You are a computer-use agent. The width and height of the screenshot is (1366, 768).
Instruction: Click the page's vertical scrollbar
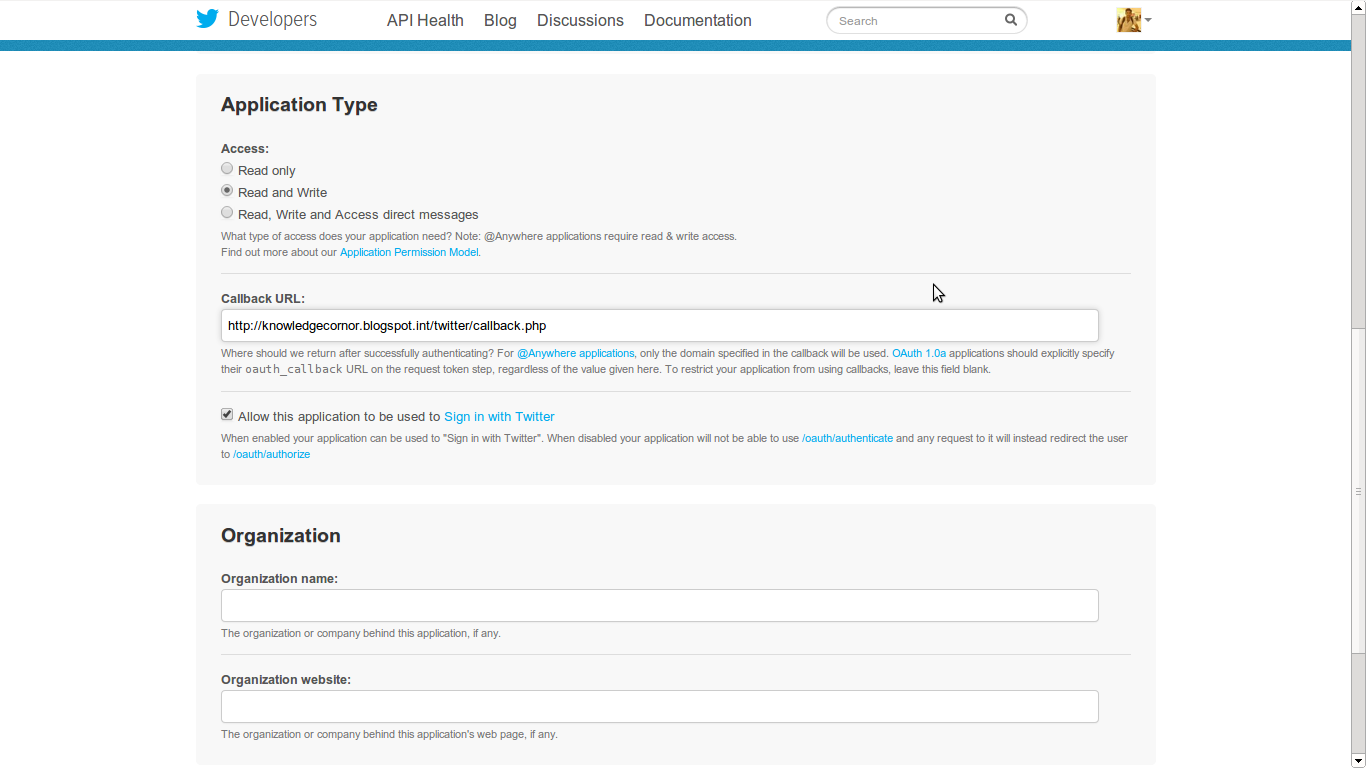point(1358,490)
